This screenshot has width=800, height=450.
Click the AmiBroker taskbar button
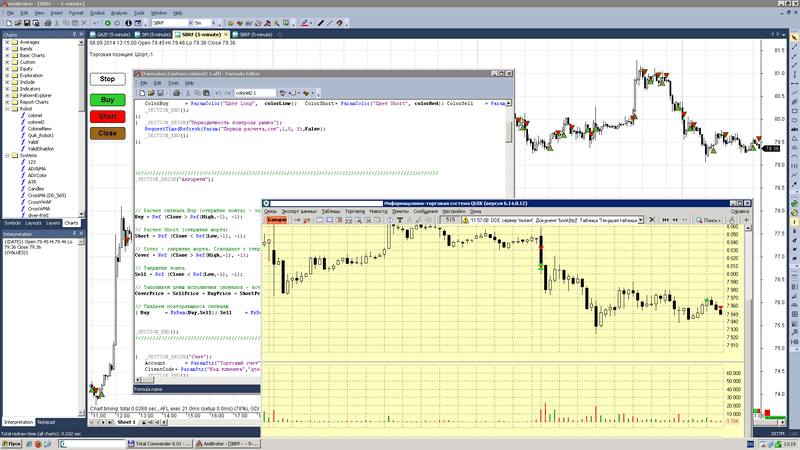pos(227,444)
